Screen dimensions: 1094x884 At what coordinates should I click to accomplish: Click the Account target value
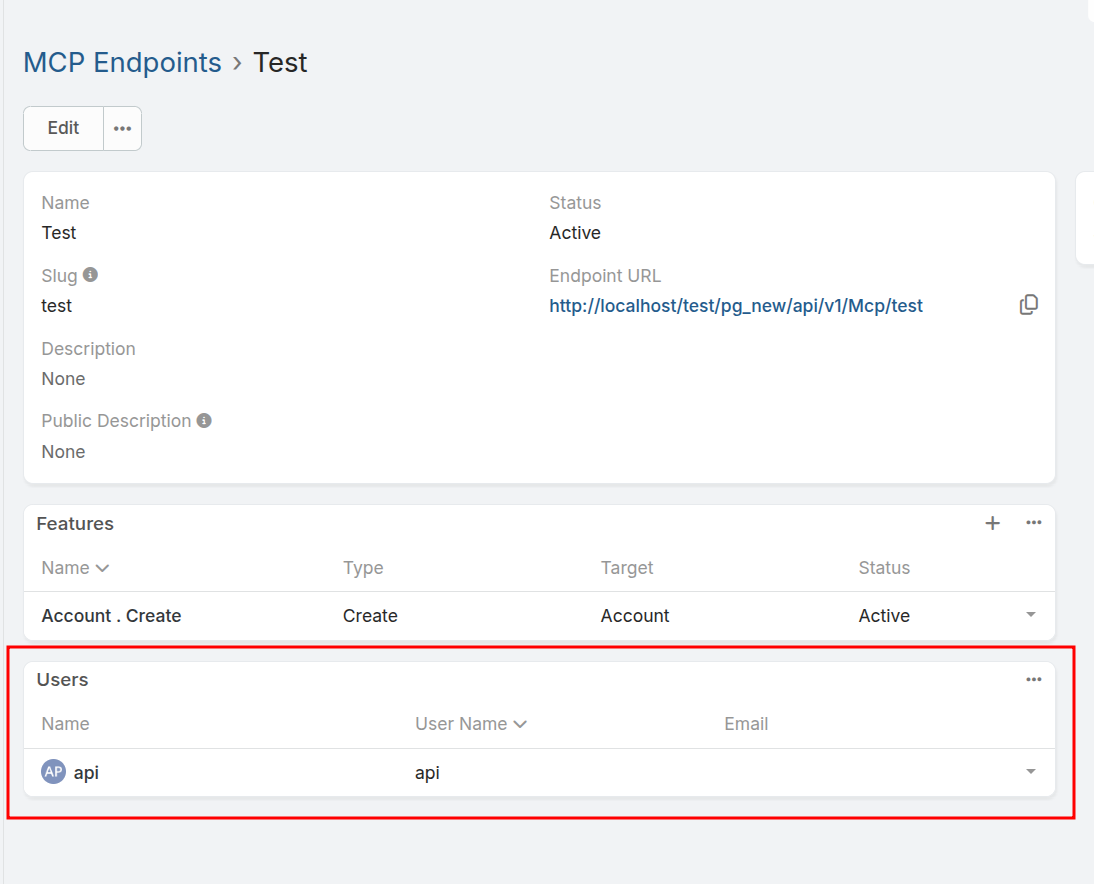tap(635, 616)
